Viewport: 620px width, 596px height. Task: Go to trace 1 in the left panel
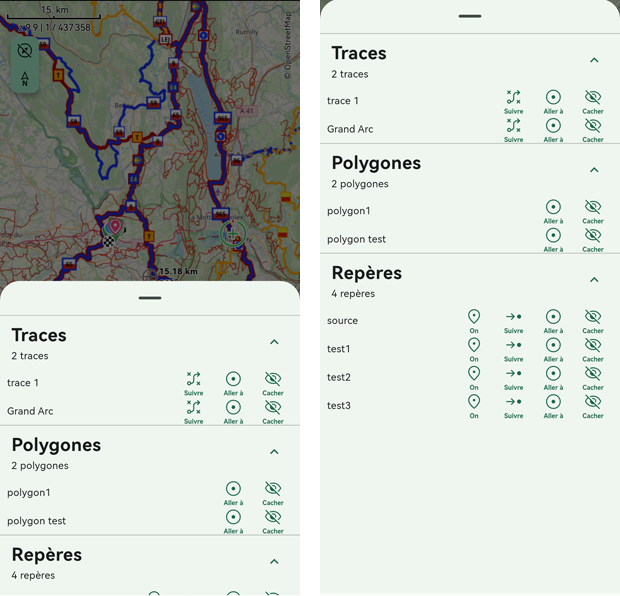233,383
